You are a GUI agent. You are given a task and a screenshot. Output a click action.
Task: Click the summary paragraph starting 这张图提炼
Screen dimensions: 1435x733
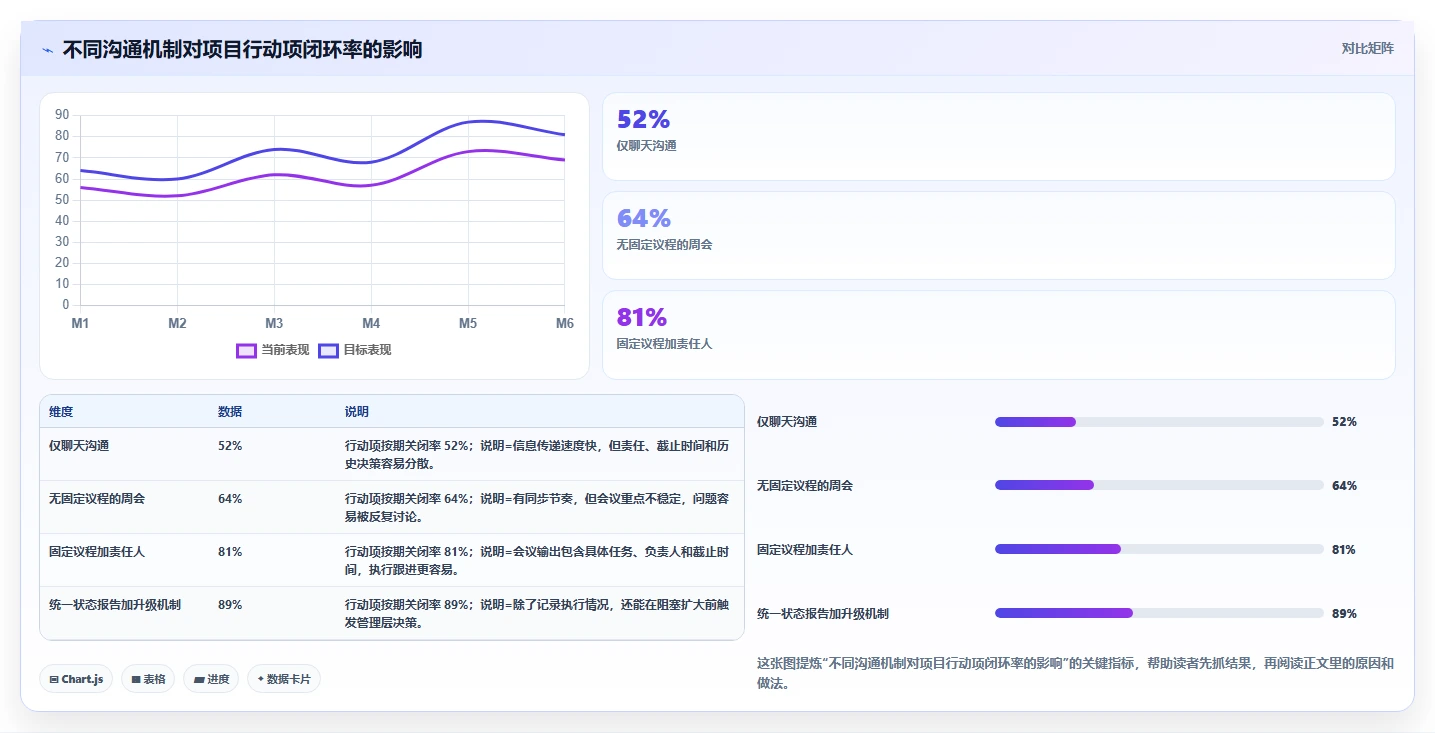click(x=1076, y=673)
